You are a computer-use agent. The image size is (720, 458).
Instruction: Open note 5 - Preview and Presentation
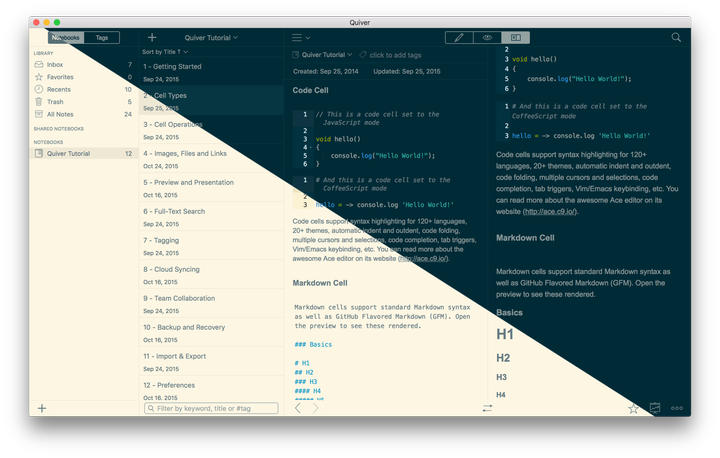(x=211, y=187)
